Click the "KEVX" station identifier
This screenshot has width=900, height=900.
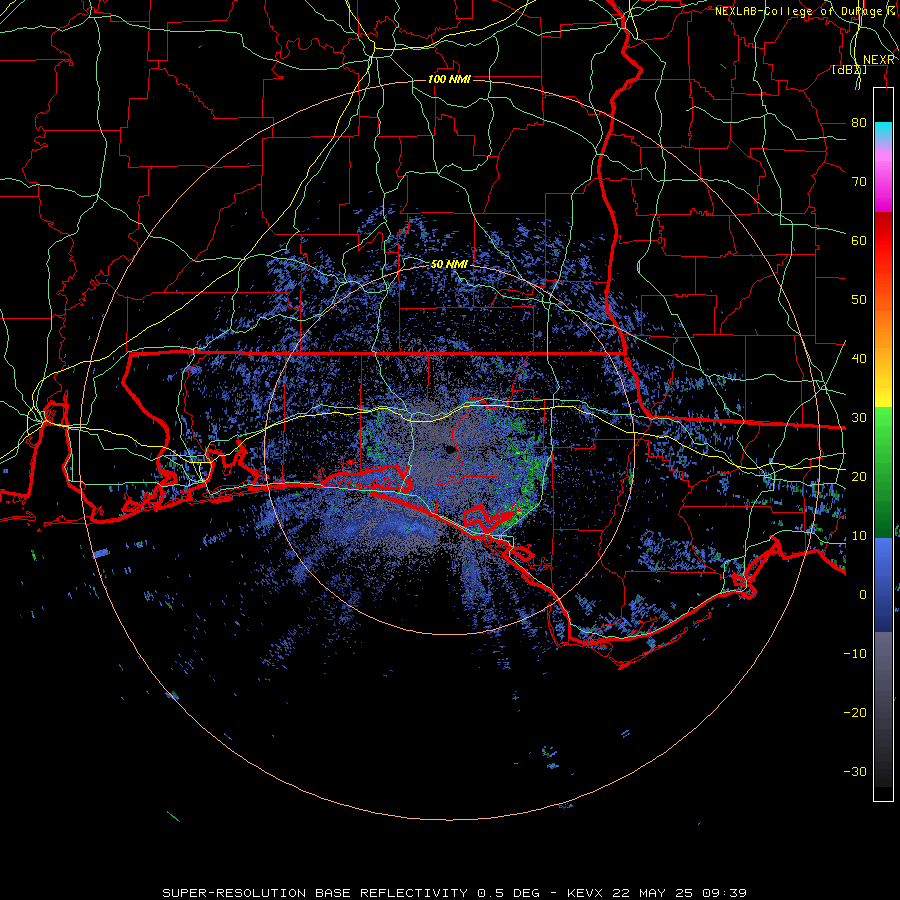tap(585, 893)
